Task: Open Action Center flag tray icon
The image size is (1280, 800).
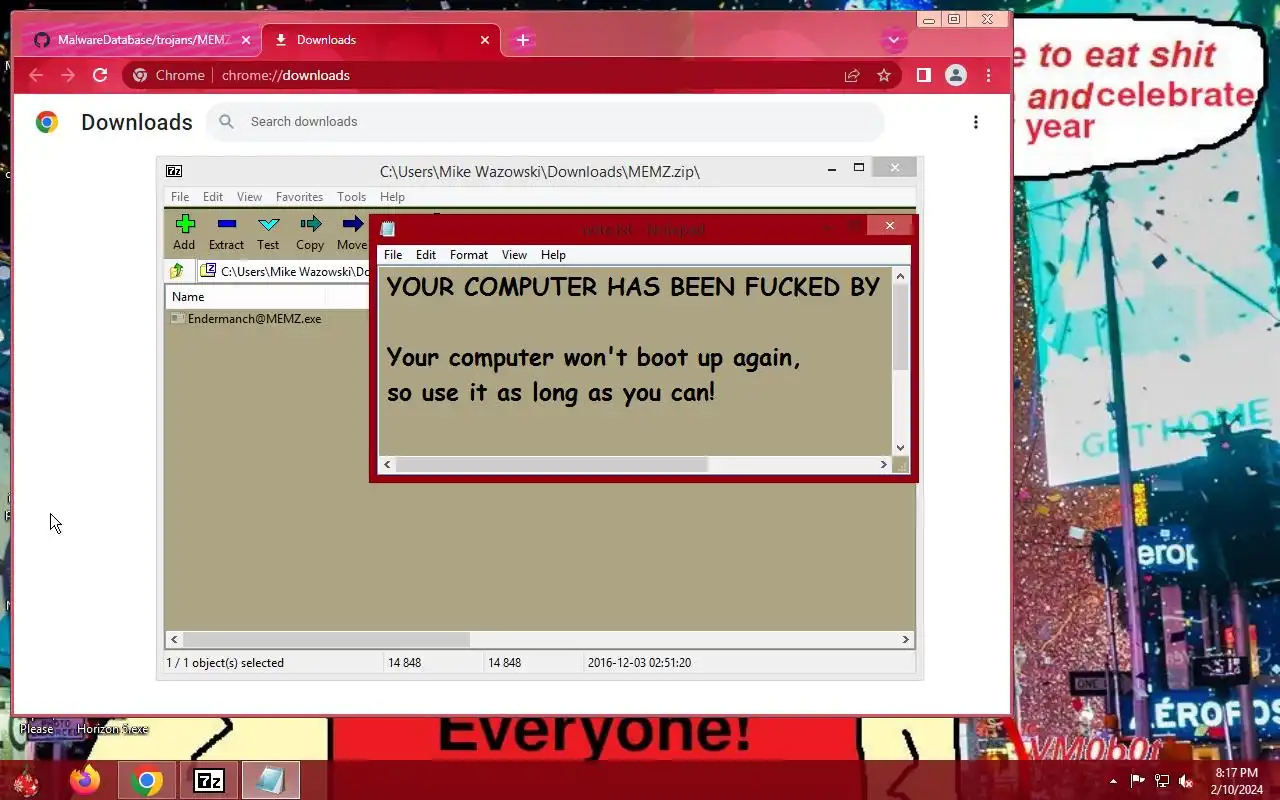Action: point(1137,781)
